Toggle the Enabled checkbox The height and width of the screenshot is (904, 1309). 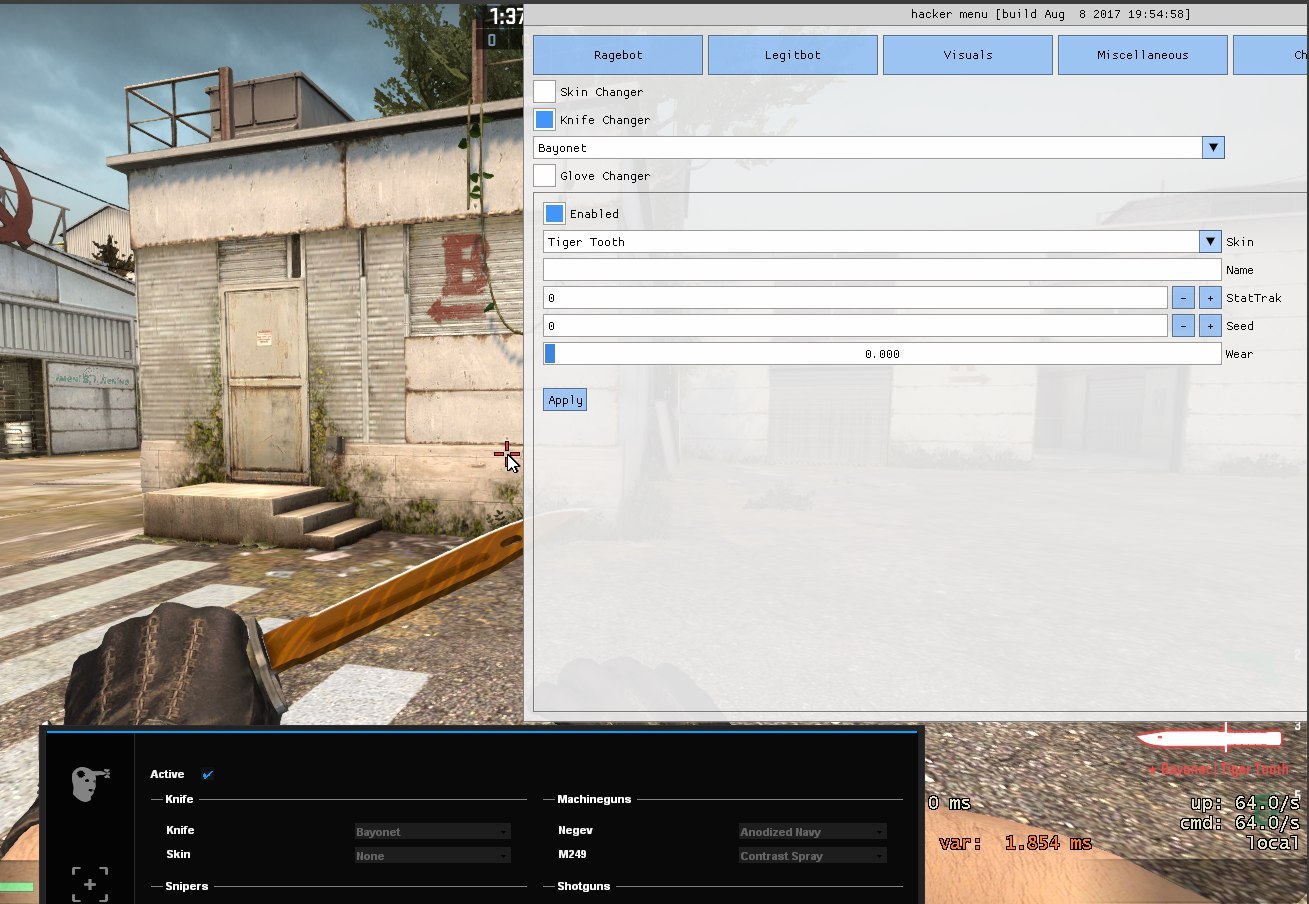click(x=554, y=214)
